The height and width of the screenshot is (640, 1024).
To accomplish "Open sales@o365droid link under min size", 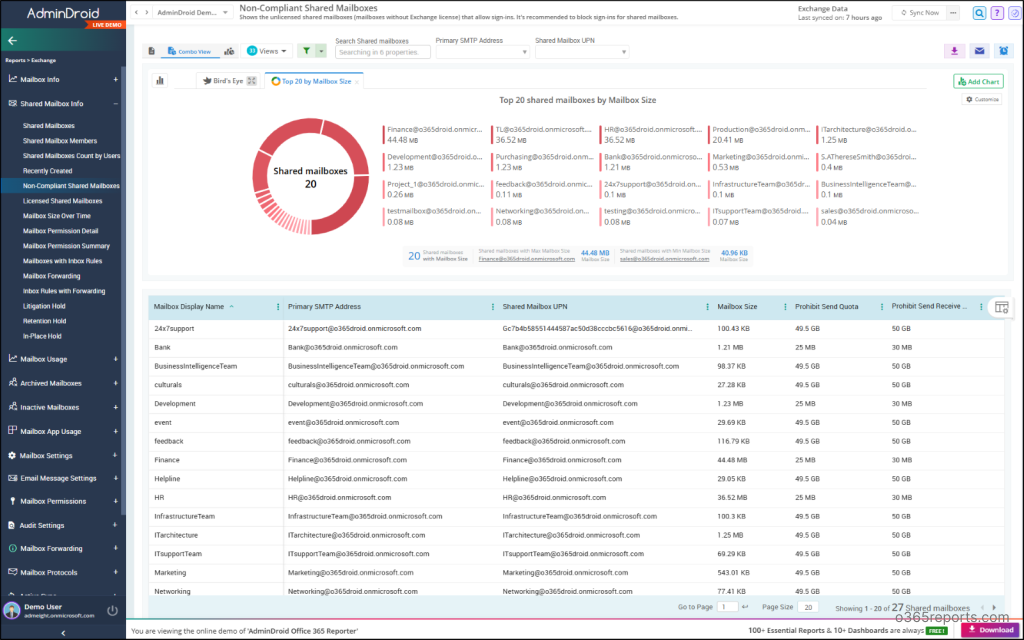I will [x=664, y=259].
